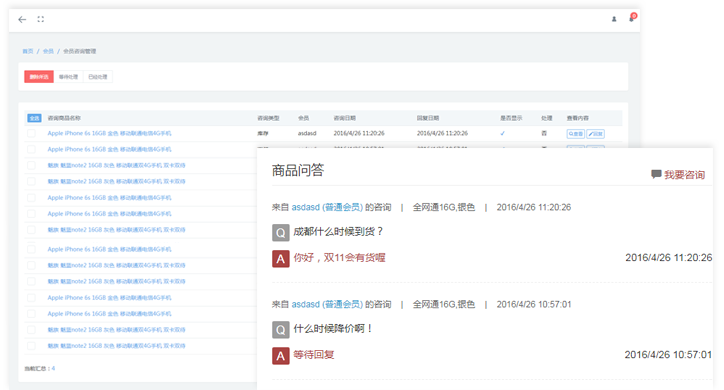Open the user profile icon in the top bar

point(614,19)
